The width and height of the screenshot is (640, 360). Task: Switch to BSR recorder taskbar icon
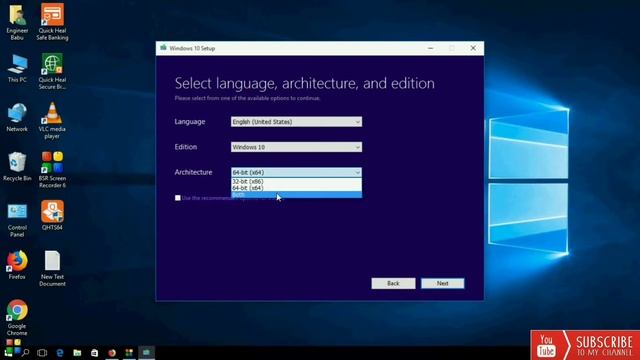[129, 353]
